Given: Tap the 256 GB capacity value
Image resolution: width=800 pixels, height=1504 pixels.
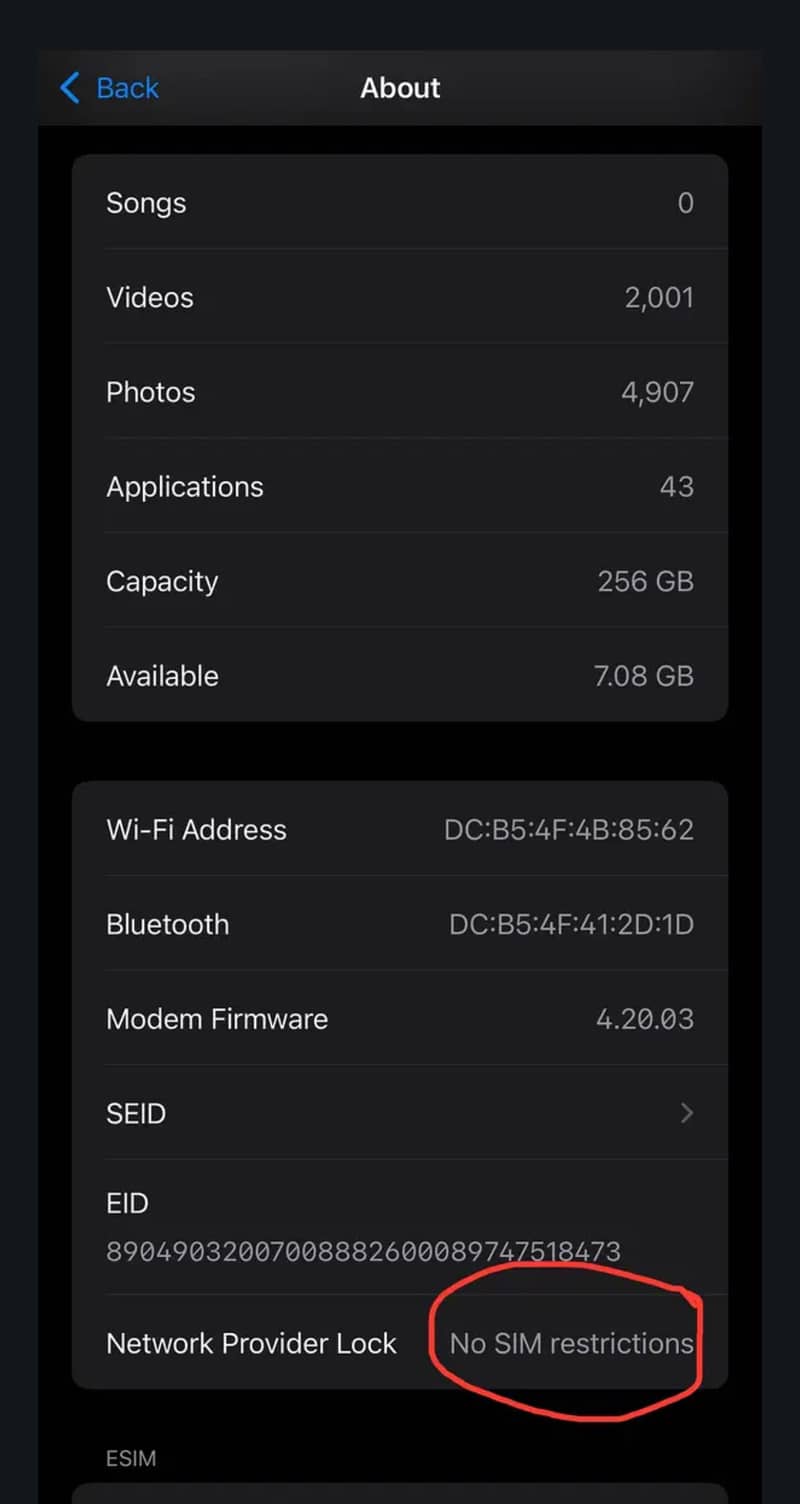Looking at the screenshot, I should [645, 581].
